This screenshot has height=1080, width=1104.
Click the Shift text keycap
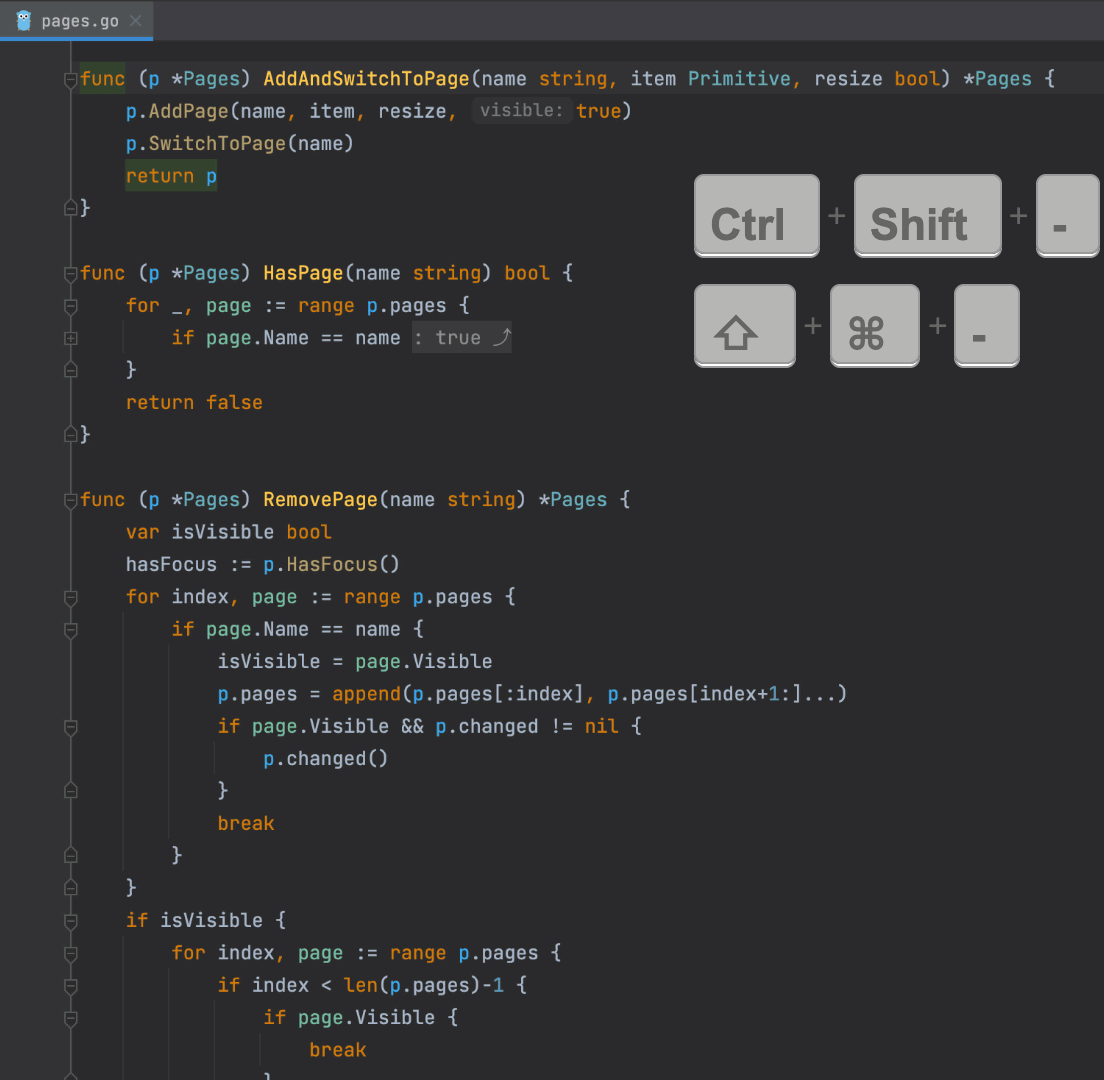coord(927,216)
